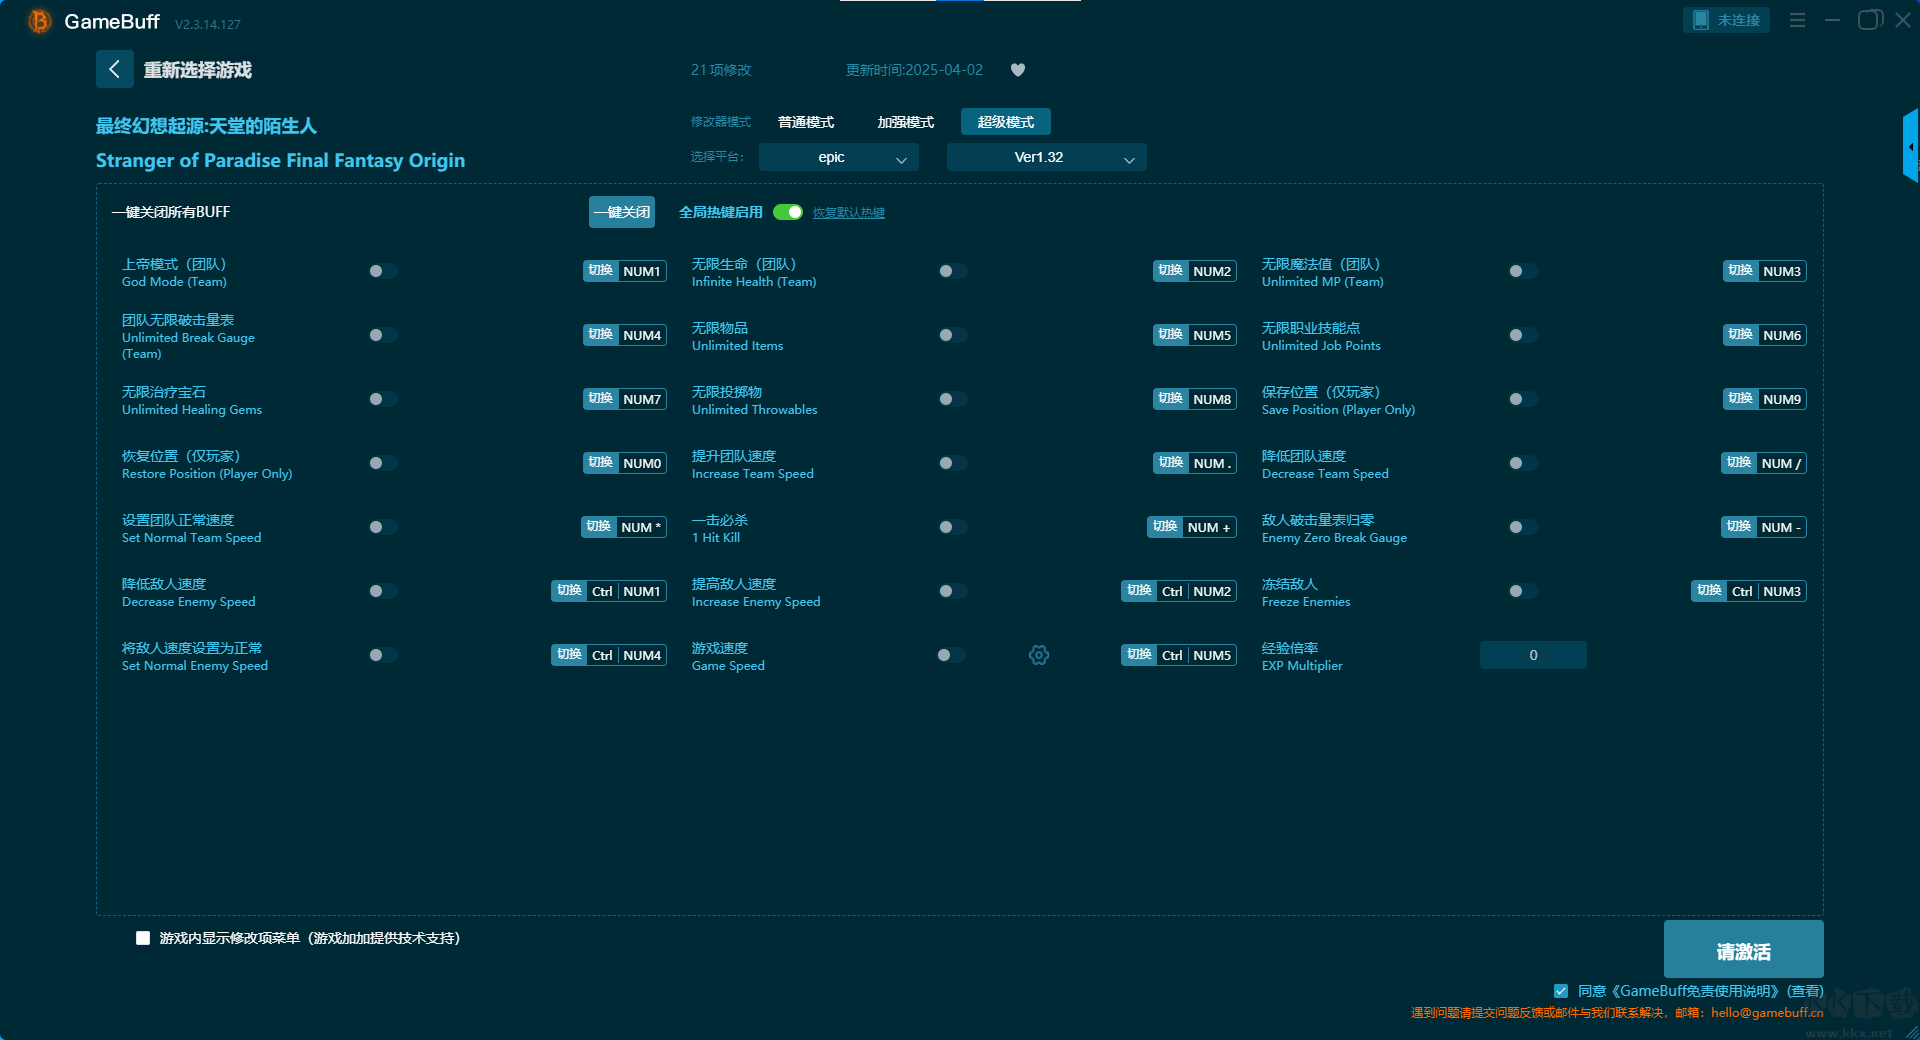Enable Increase Enemy Speed
The width and height of the screenshot is (1920, 1040).
953,591
